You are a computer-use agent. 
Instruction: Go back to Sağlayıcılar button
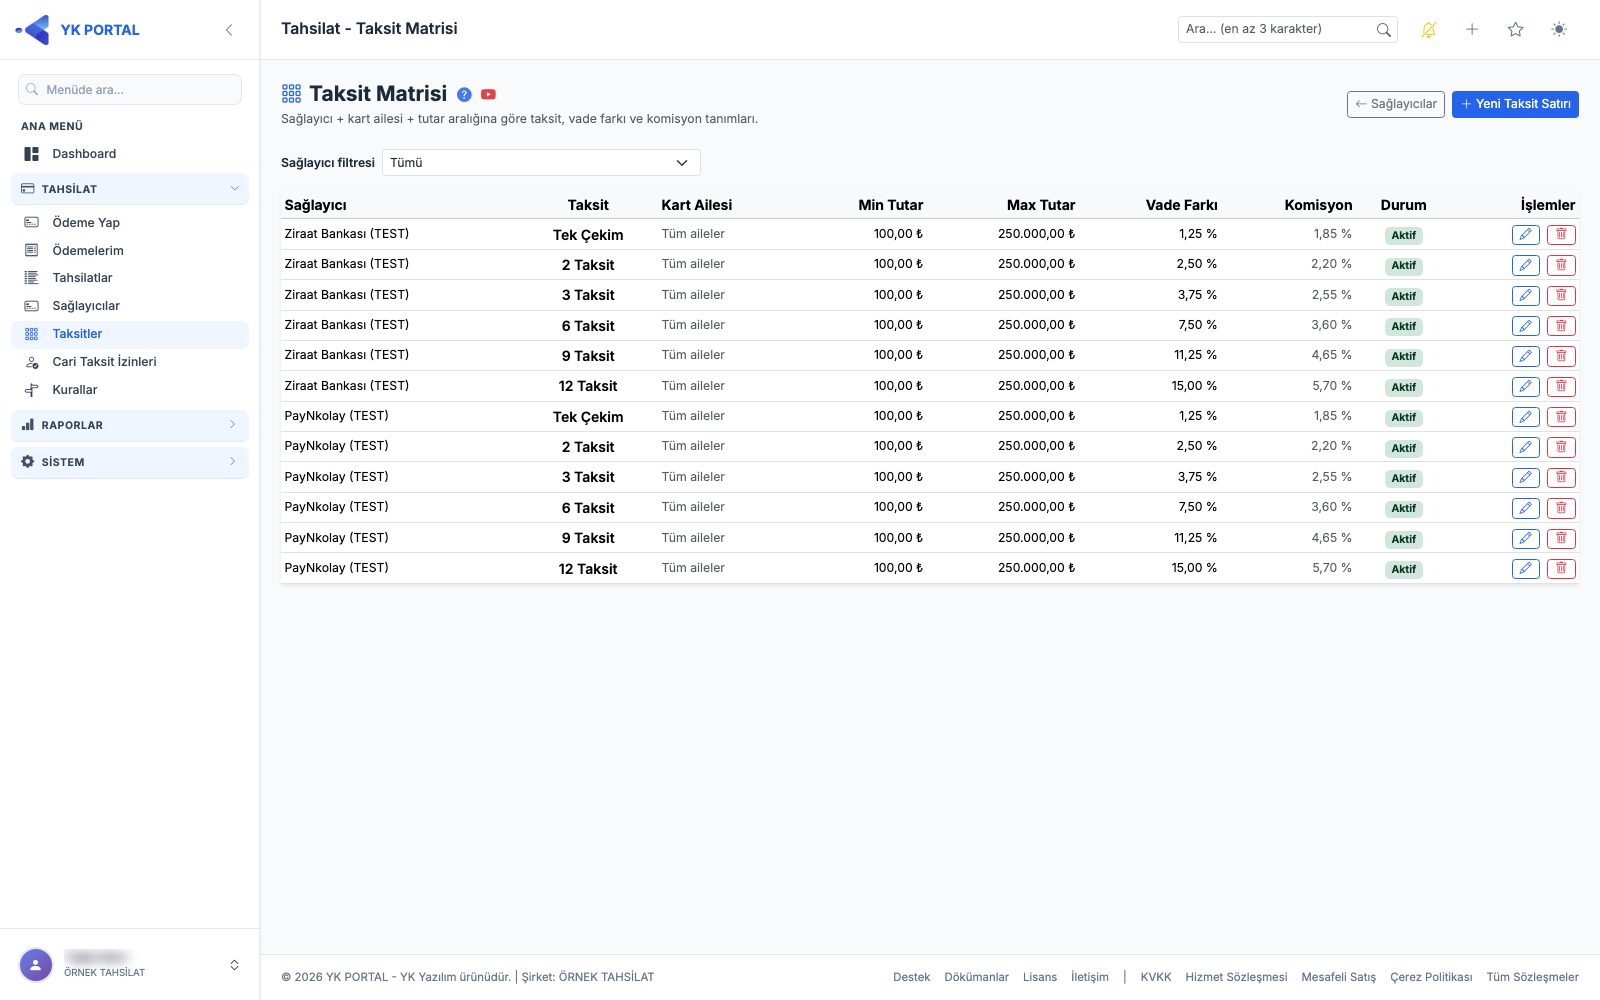coord(1395,104)
